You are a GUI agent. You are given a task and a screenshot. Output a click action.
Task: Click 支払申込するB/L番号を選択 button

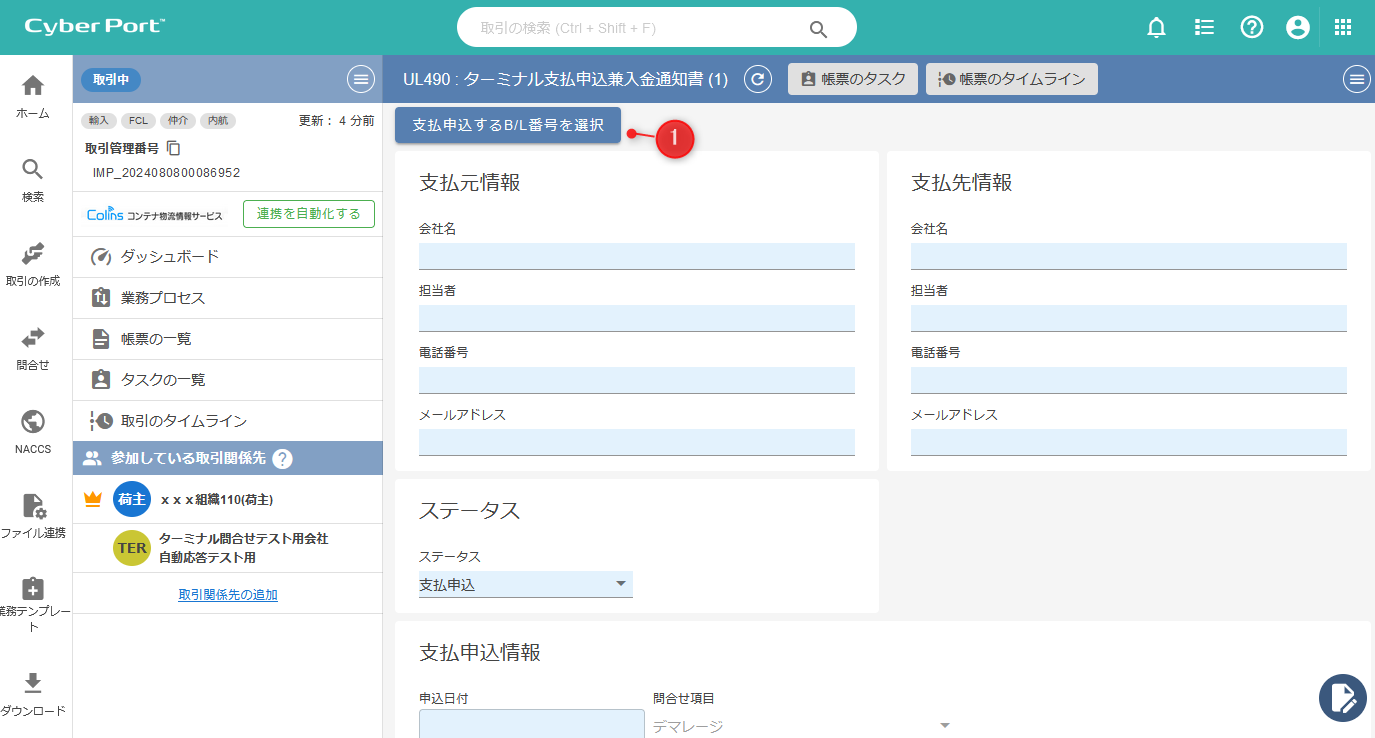pyautogui.click(x=508, y=125)
